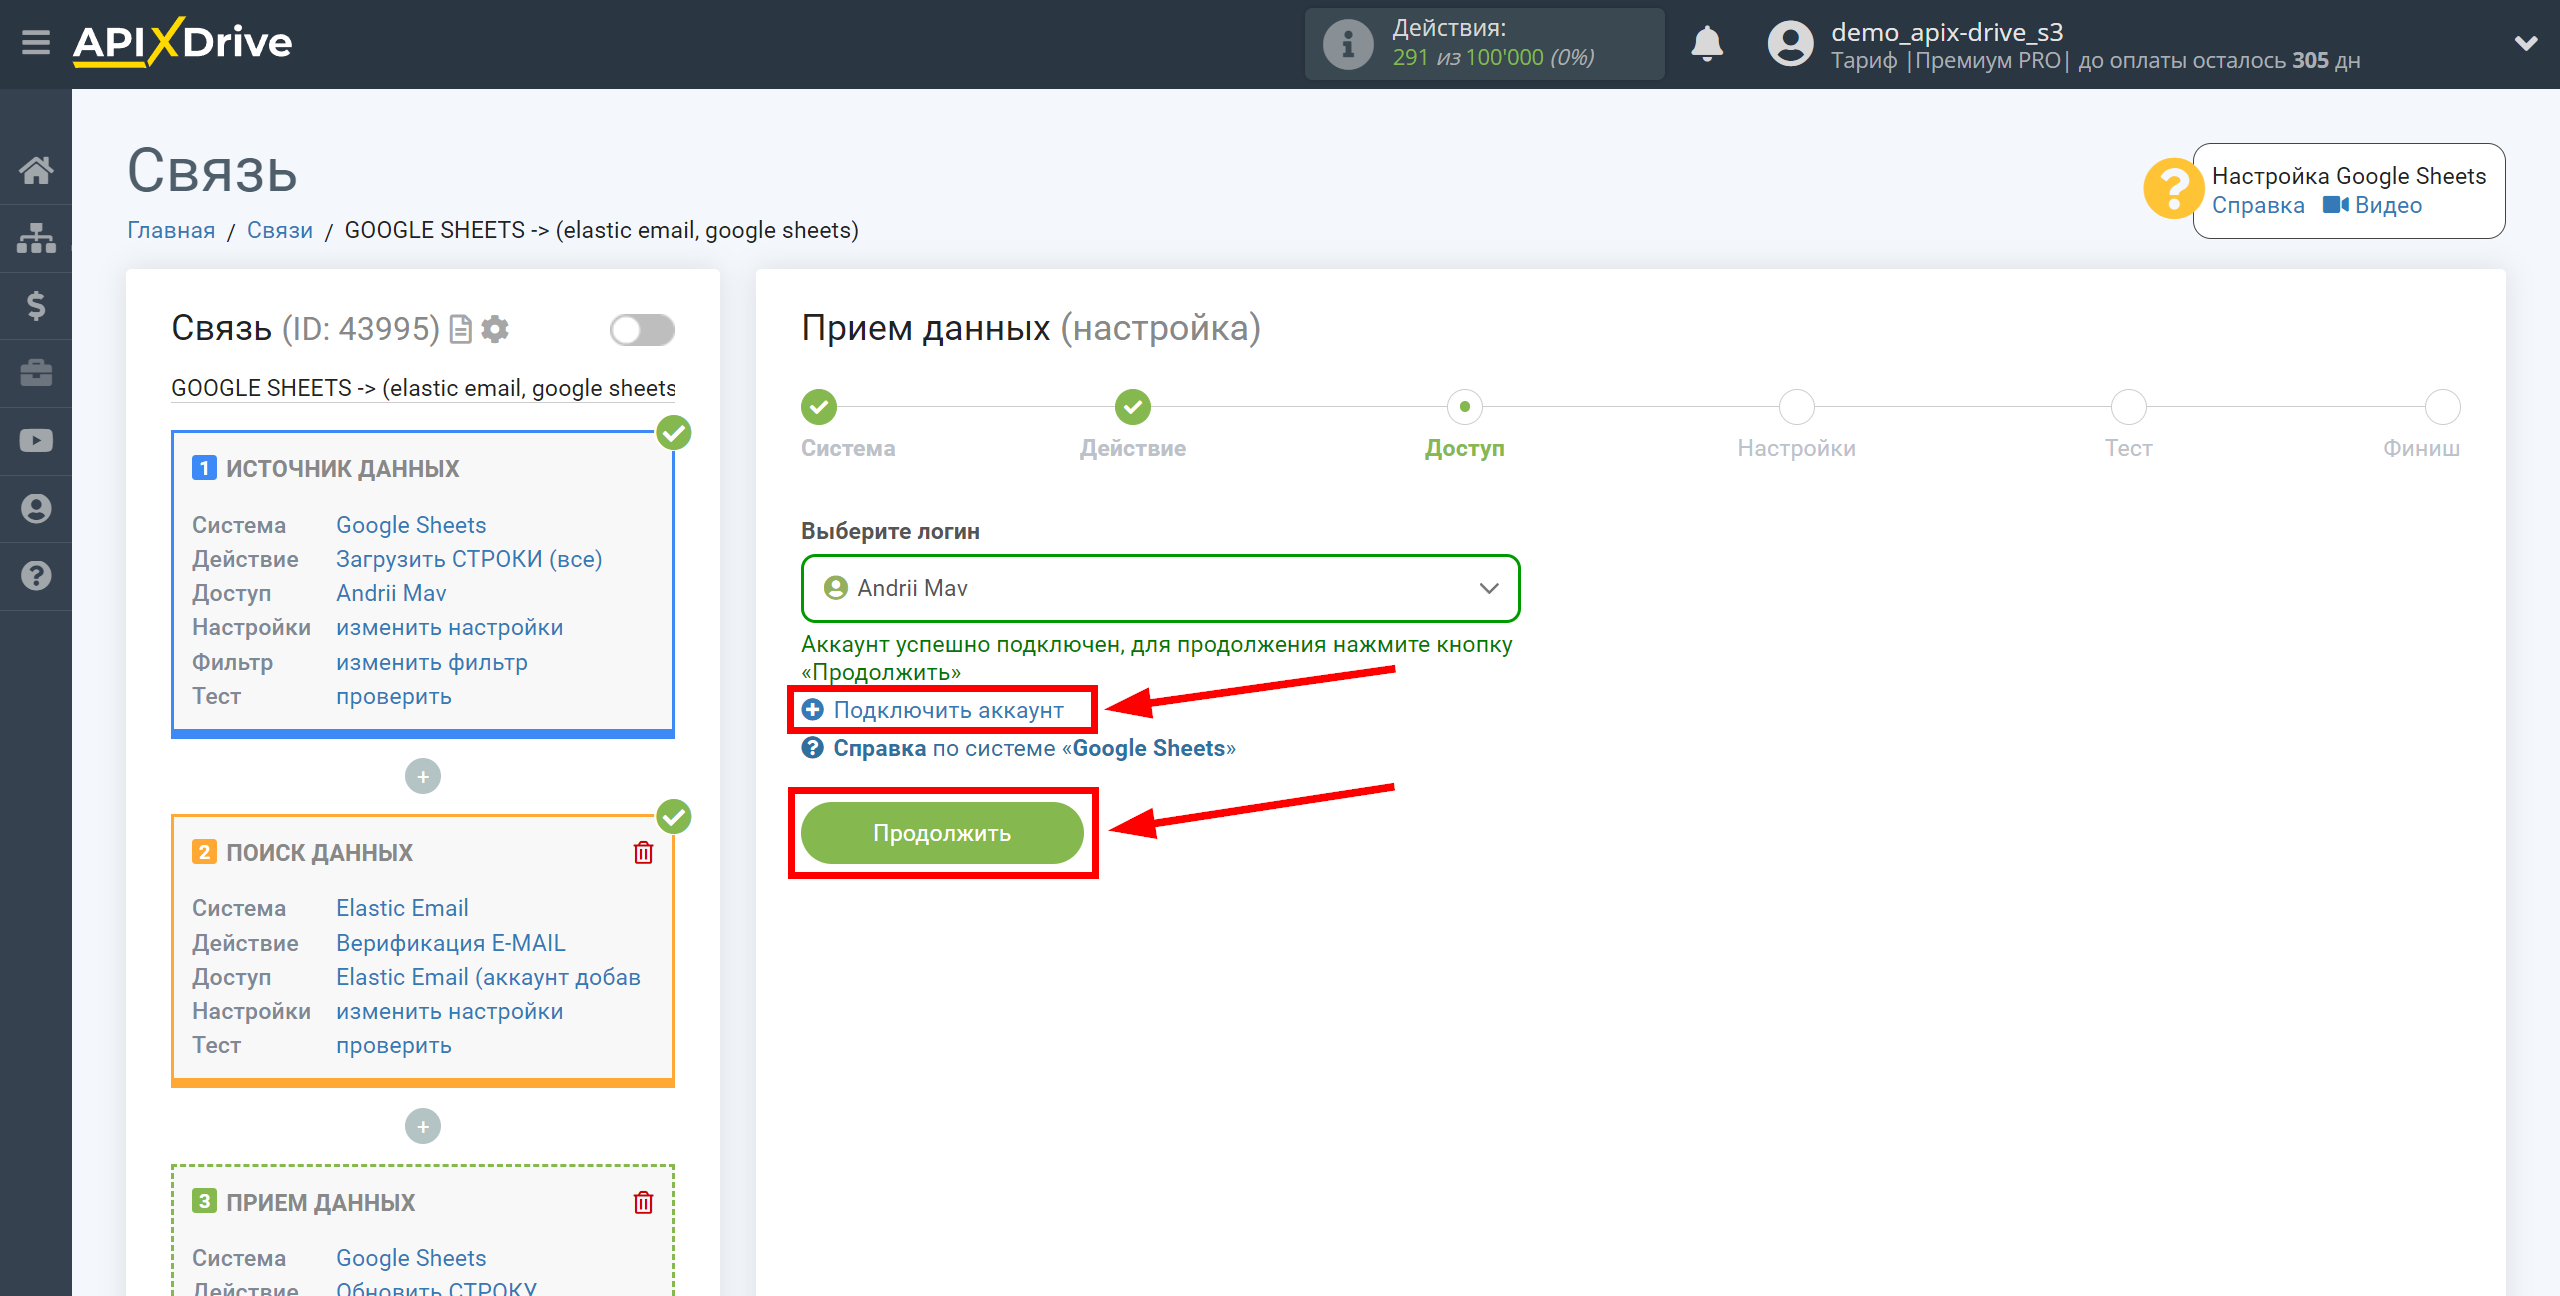Image resolution: width=2560 pixels, height=1296 pixels.
Task: Go to the Система step
Action: coord(819,407)
